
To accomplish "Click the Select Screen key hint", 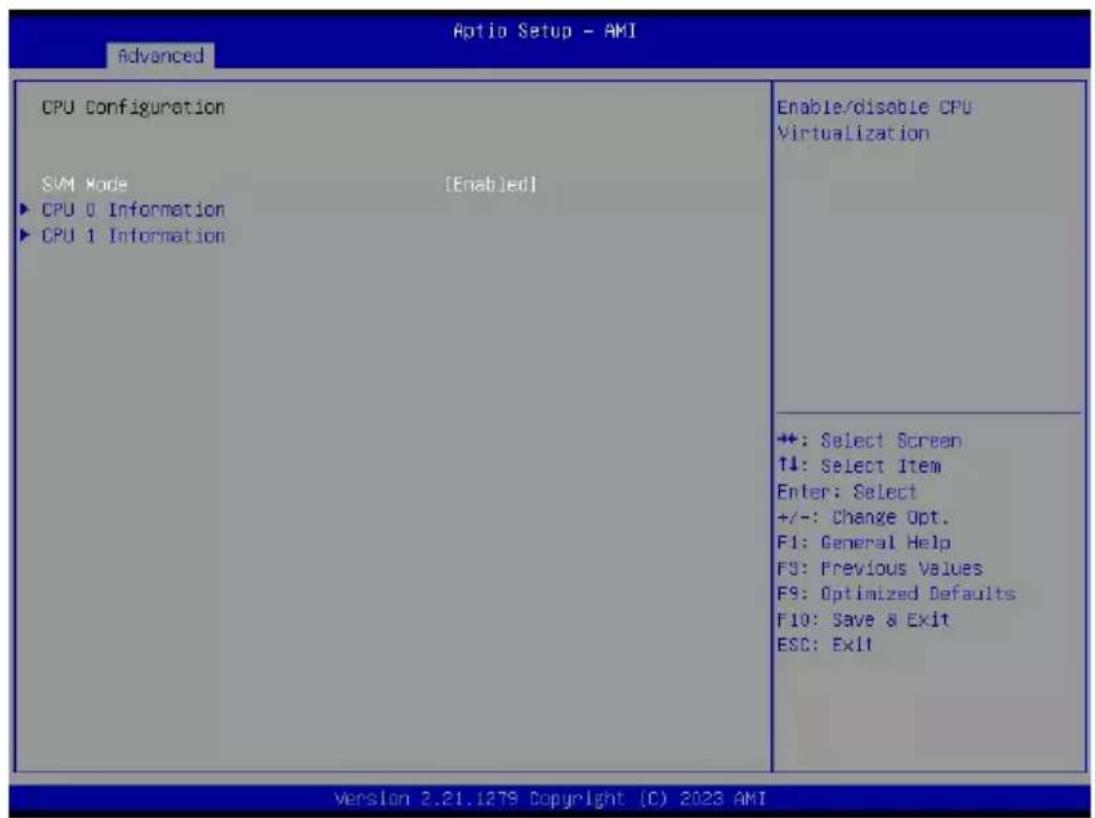I will 869,441.
